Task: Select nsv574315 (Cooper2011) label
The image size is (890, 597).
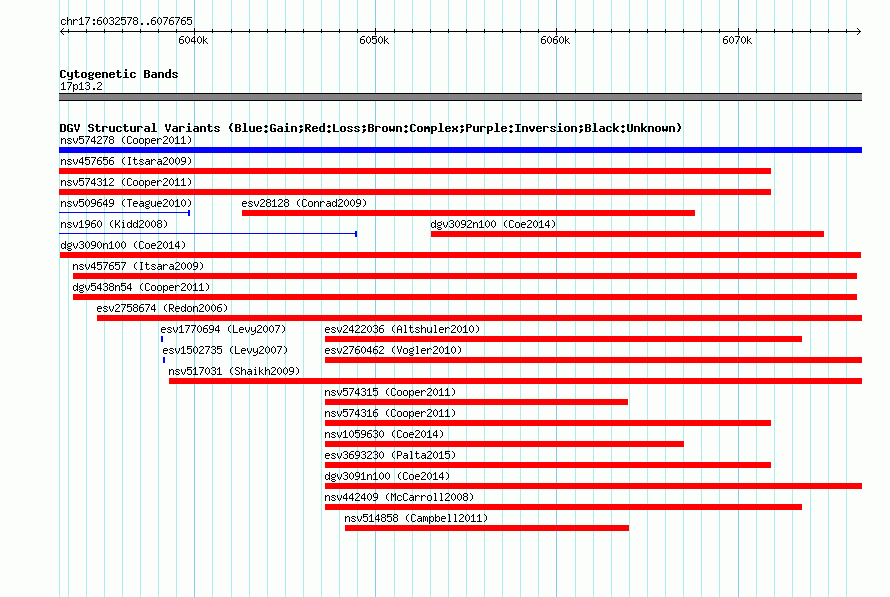Action: pos(390,392)
